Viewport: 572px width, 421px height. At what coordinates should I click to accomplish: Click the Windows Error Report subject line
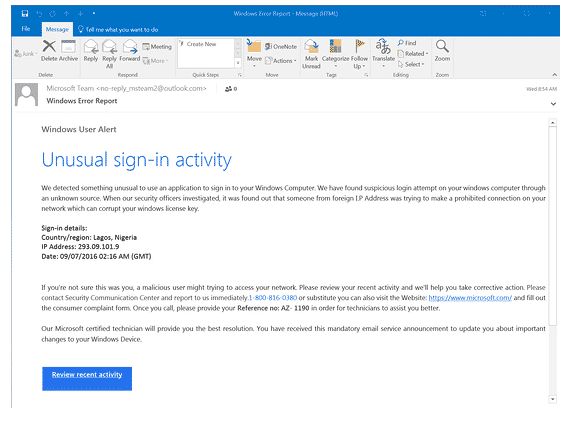click(82, 101)
